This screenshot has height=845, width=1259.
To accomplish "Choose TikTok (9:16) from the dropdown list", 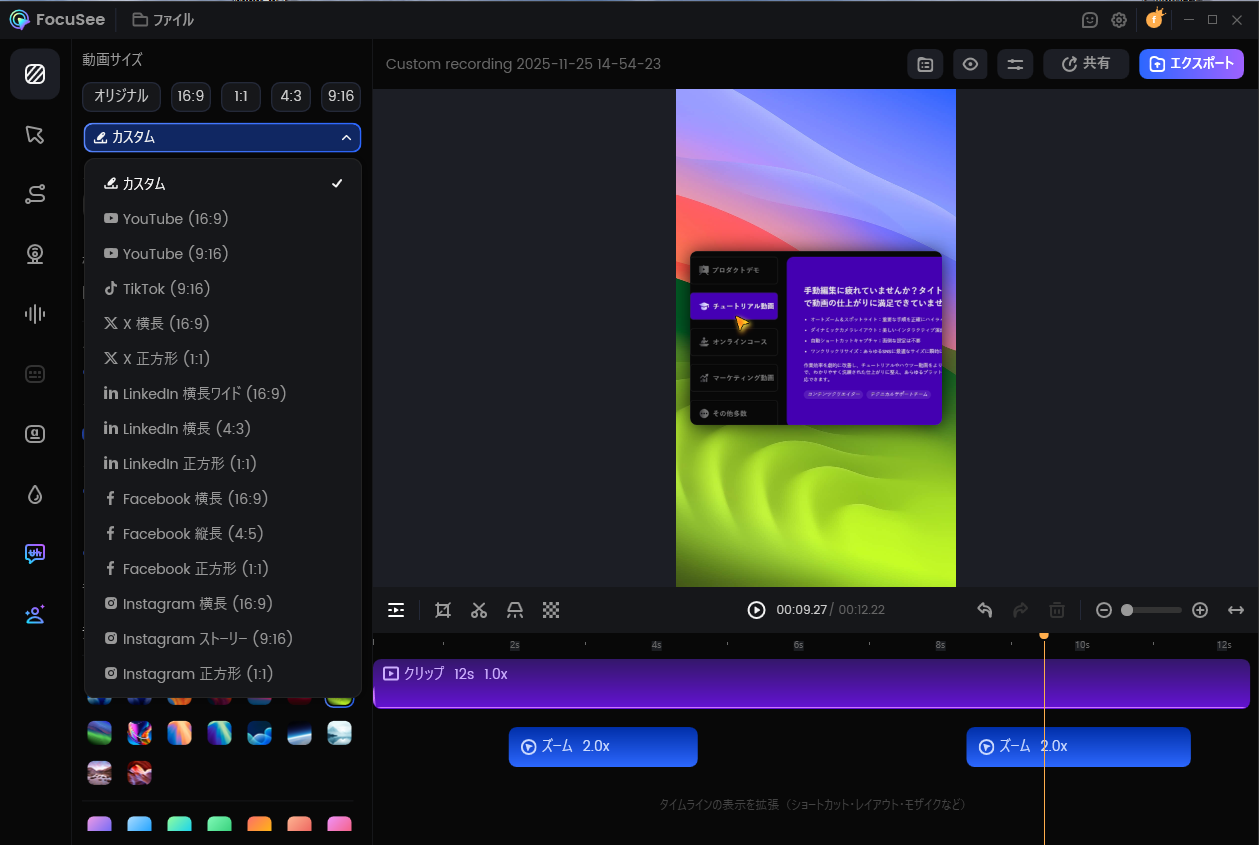I will [x=166, y=289].
